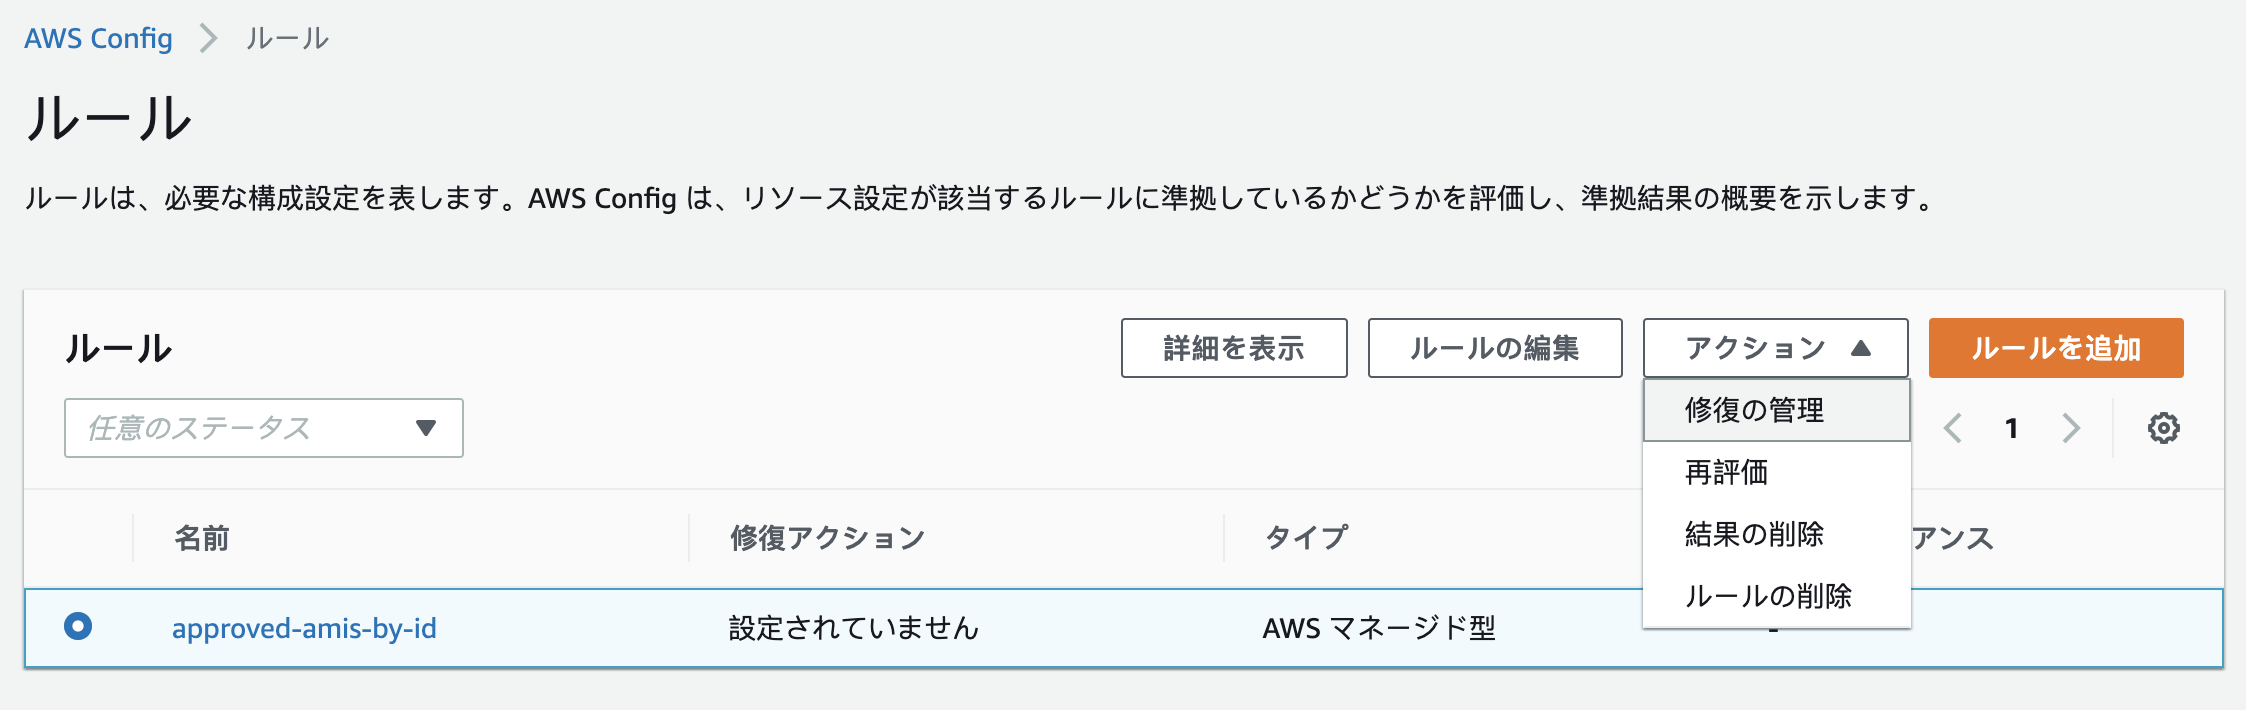Click the ルールを追加 orange button

[x=2056, y=347]
